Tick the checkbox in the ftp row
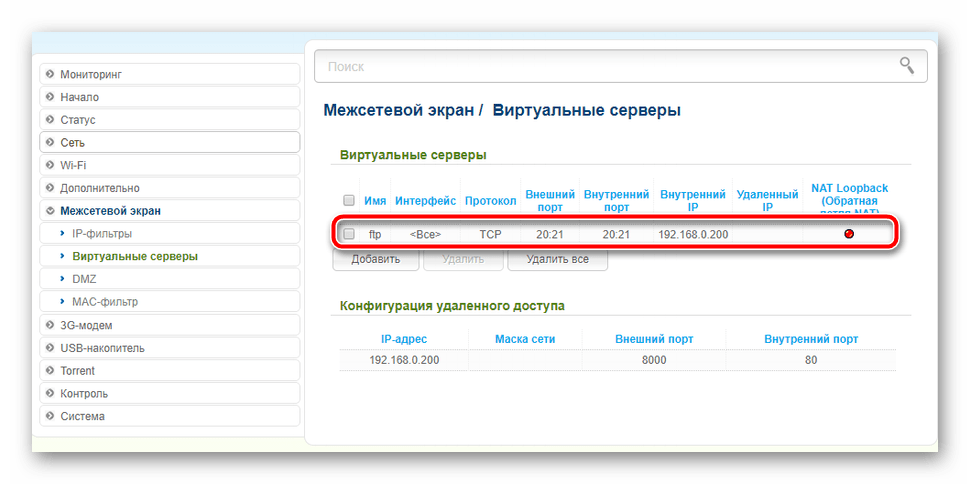 click(x=349, y=234)
